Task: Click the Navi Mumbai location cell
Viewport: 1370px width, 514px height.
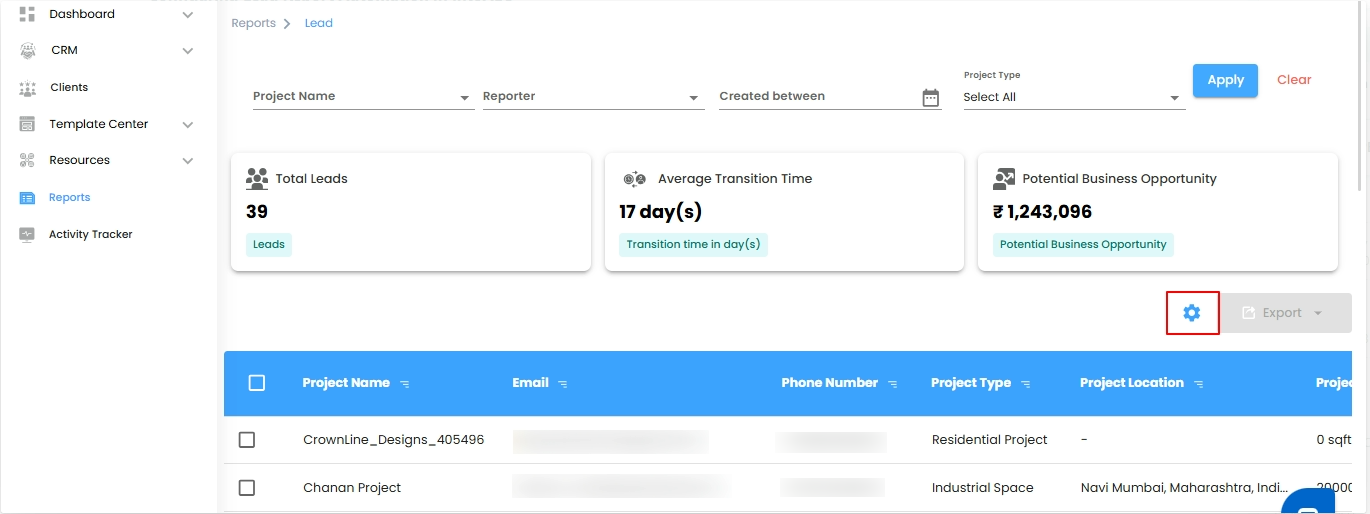Action: click(1185, 488)
